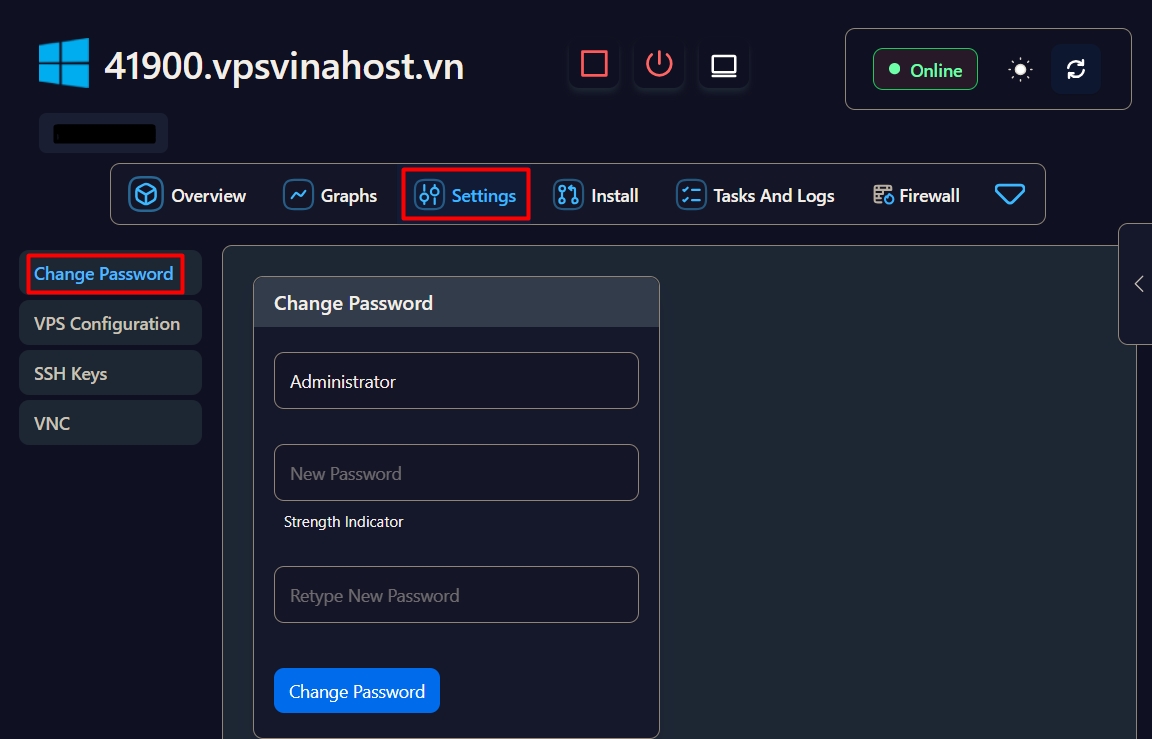Click the refresh arrows icon
Screen dimensions: 1152x739
[x=1076, y=69]
